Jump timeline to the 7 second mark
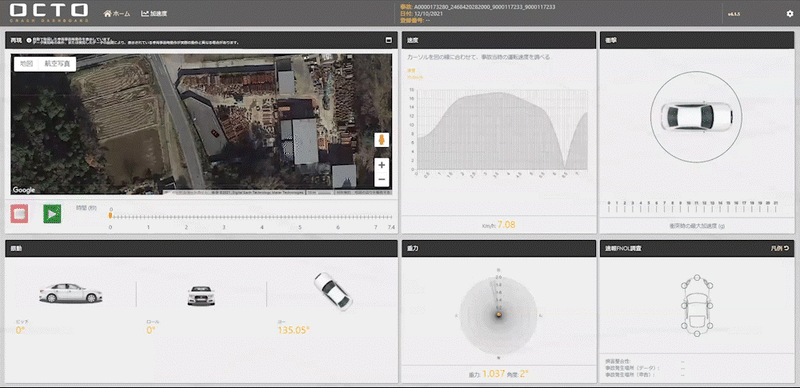Image resolution: width=800 pixels, height=388 pixels. [x=376, y=227]
